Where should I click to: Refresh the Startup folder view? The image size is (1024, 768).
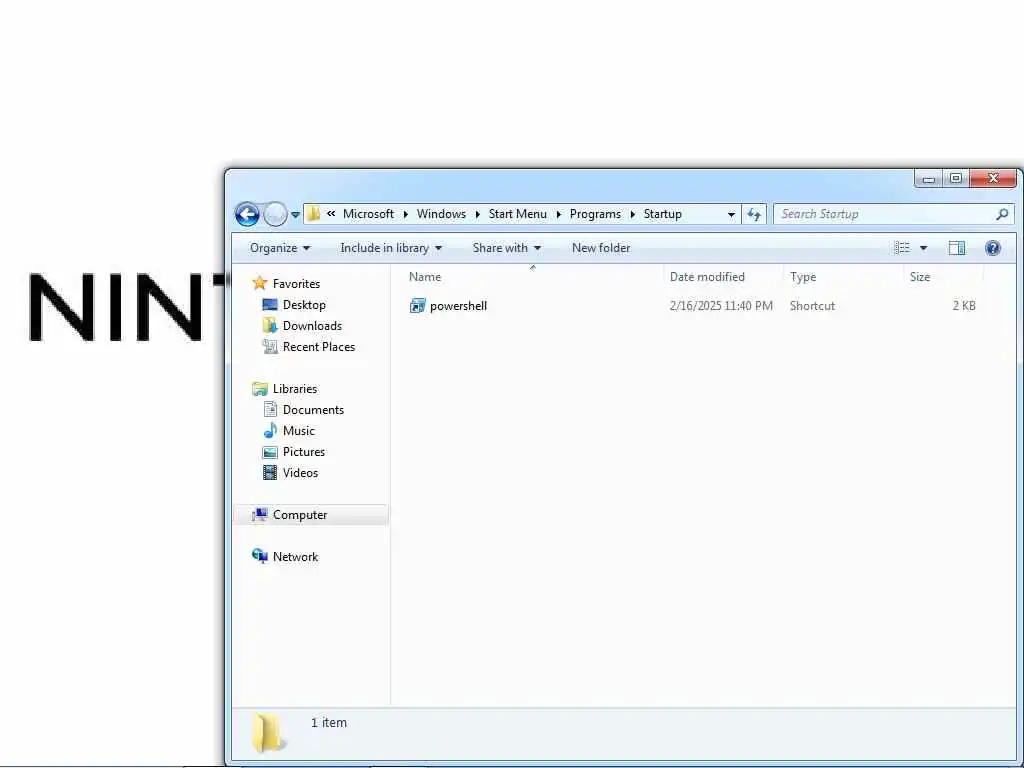coord(754,214)
